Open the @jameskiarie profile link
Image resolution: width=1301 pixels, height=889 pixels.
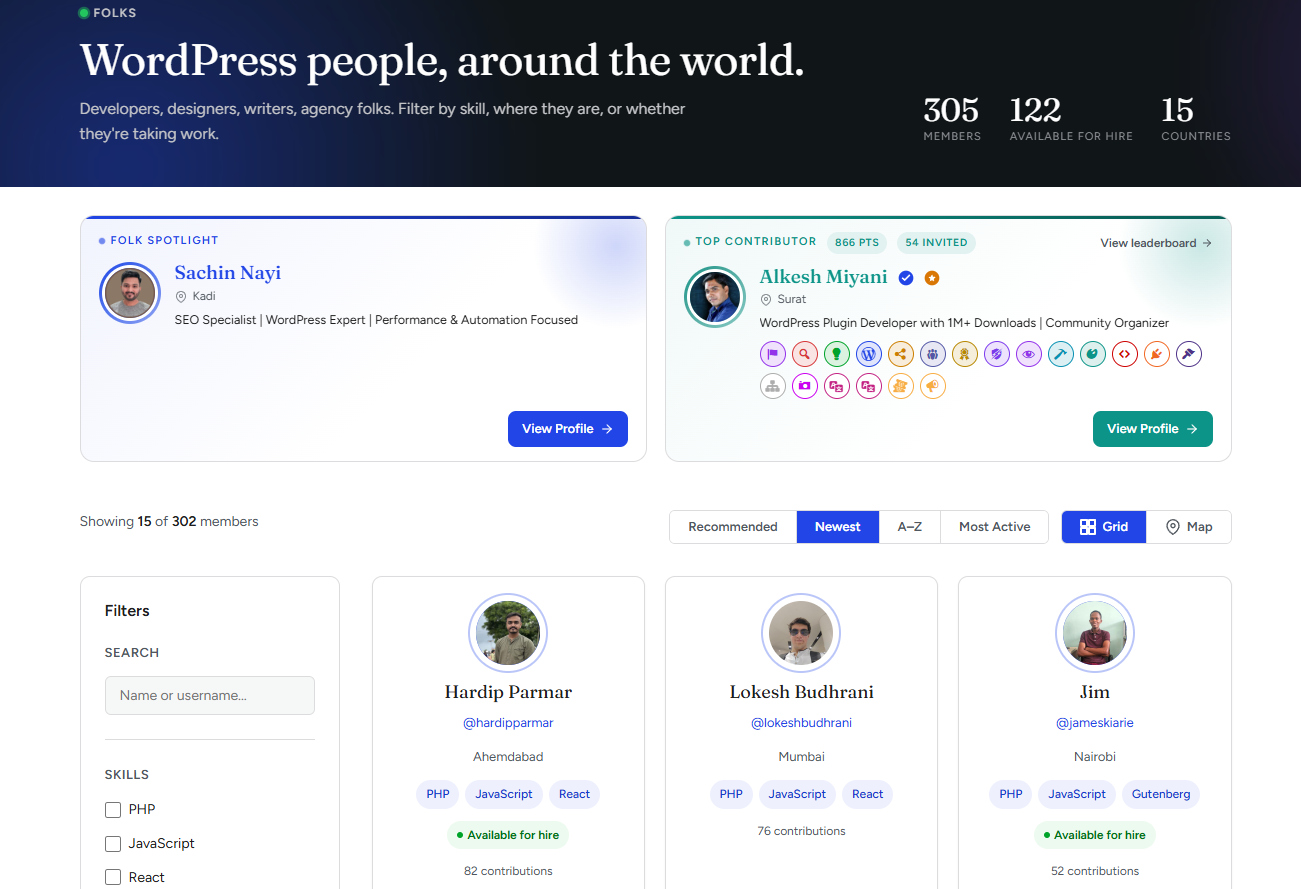point(1095,723)
